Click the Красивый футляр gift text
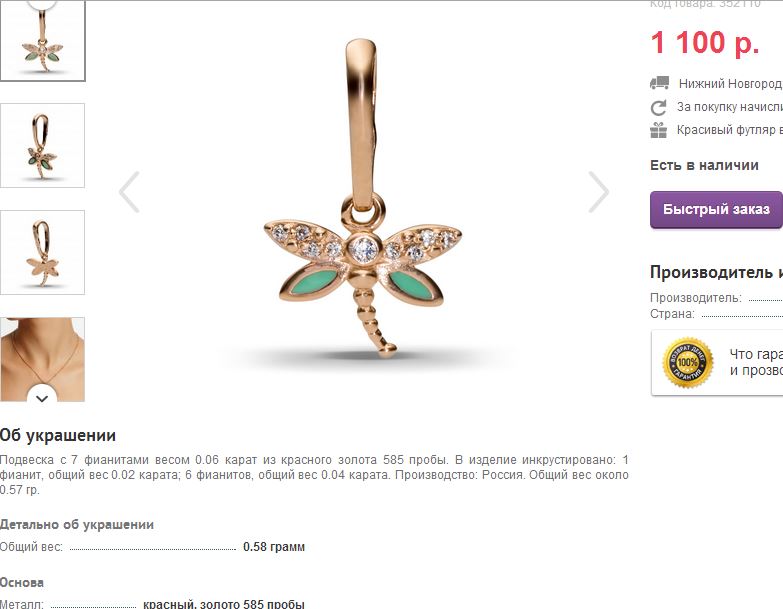Screen dimensions: 783x609 click(730, 130)
